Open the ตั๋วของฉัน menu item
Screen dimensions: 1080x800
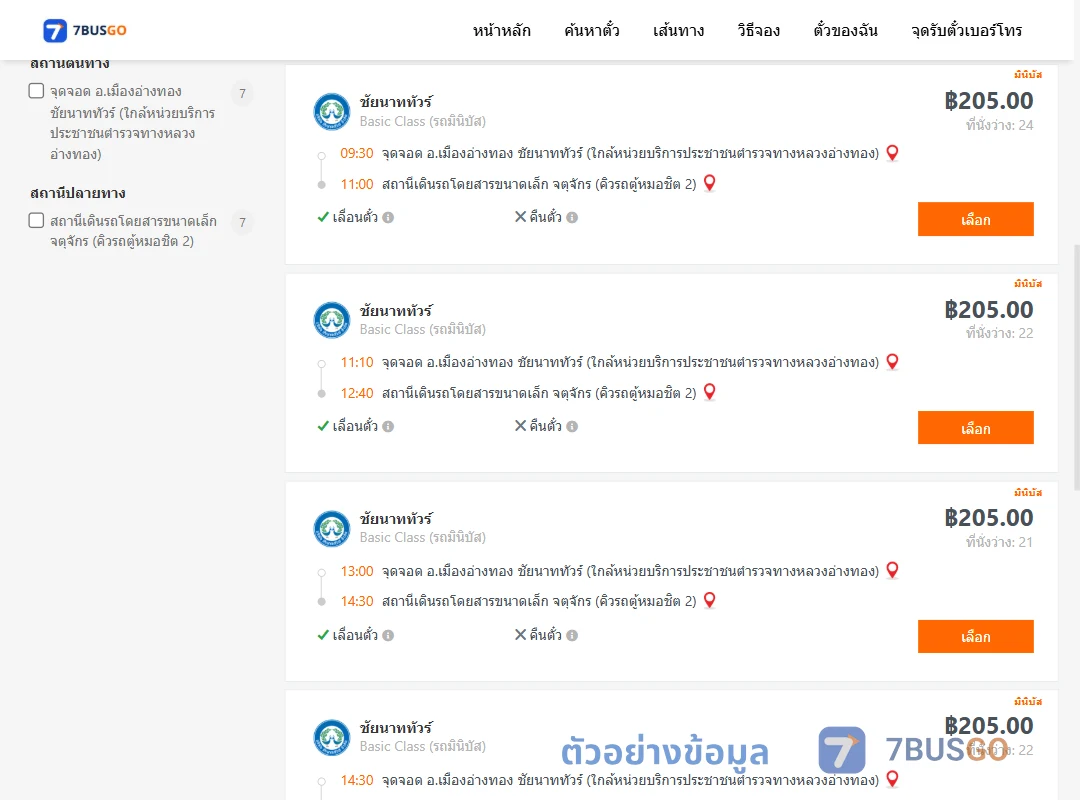[845, 30]
